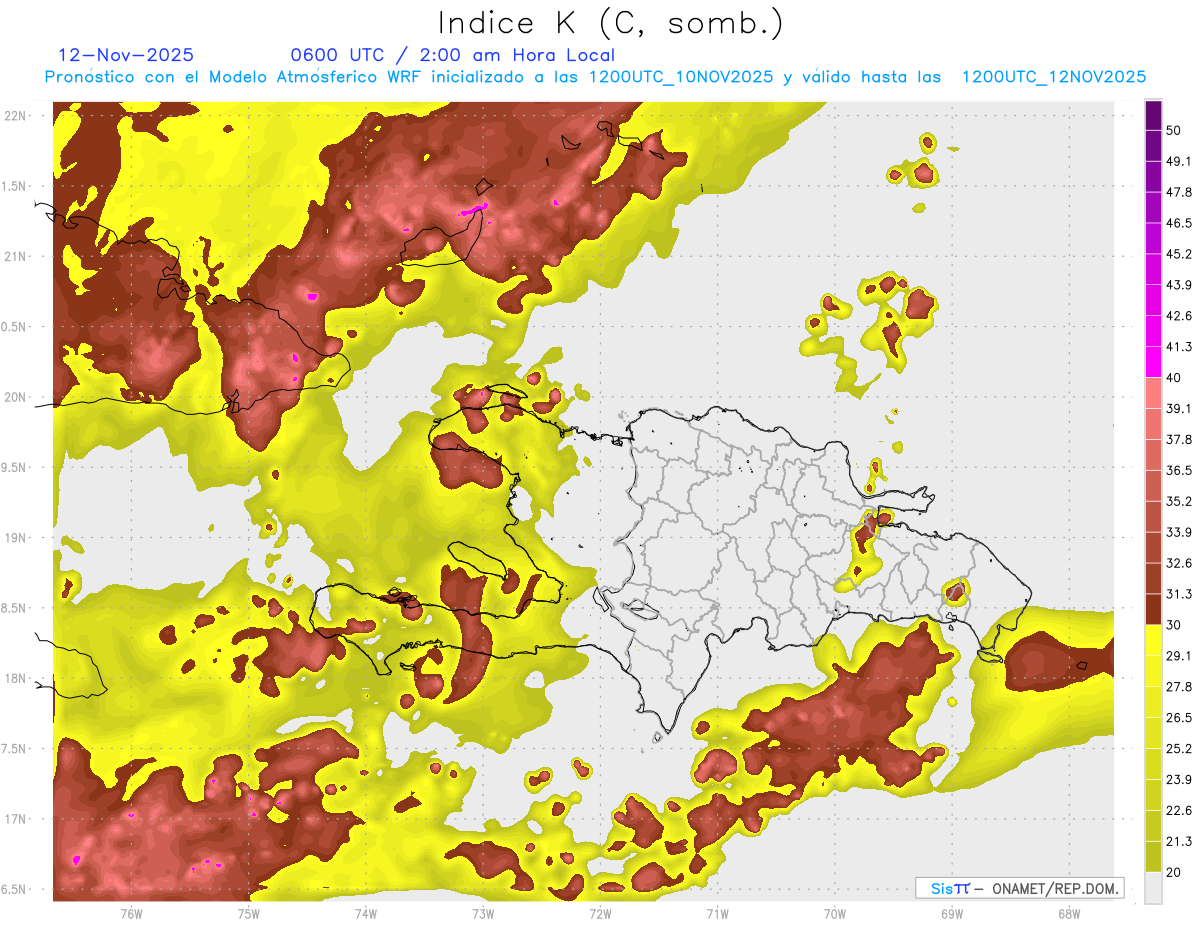The image size is (1200, 927).
Task: Pick the gray colorbar band below 20
Action: pos(1153,888)
